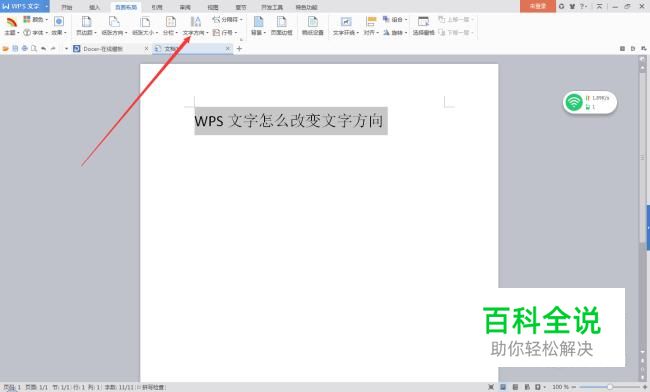The height and width of the screenshot is (392, 650).
Task: Collapse the ribbon with the caret icon
Action: click(x=599, y=6)
